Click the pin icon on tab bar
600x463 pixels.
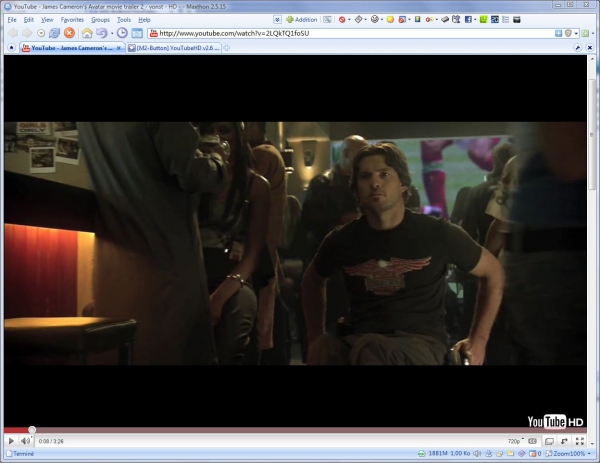578,48
